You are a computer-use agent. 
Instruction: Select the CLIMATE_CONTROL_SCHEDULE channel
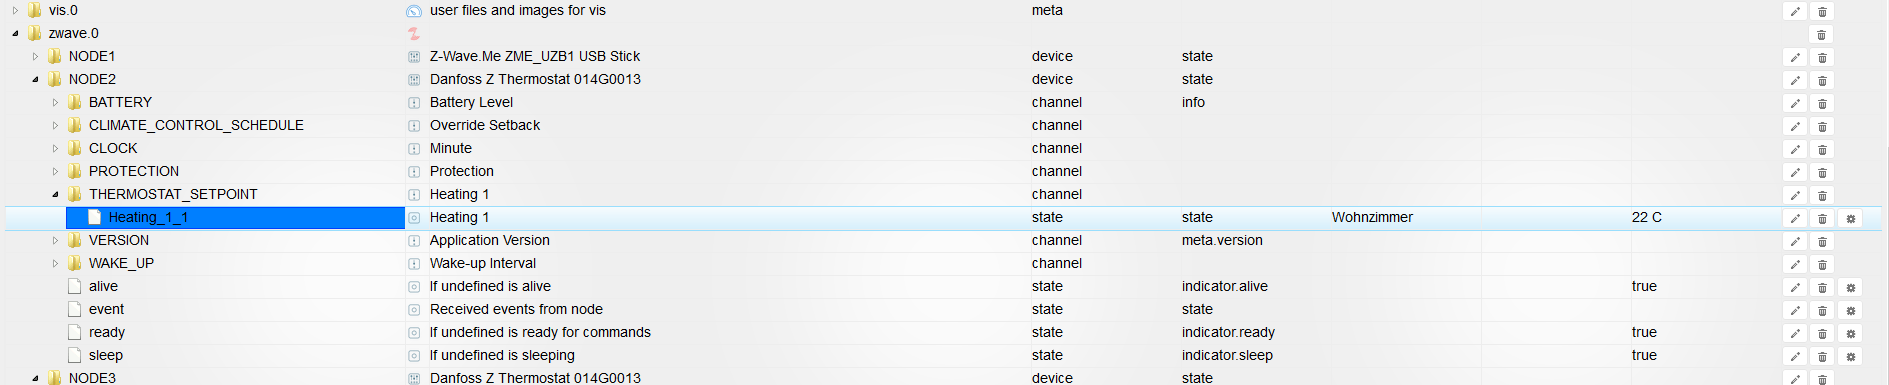pos(196,125)
